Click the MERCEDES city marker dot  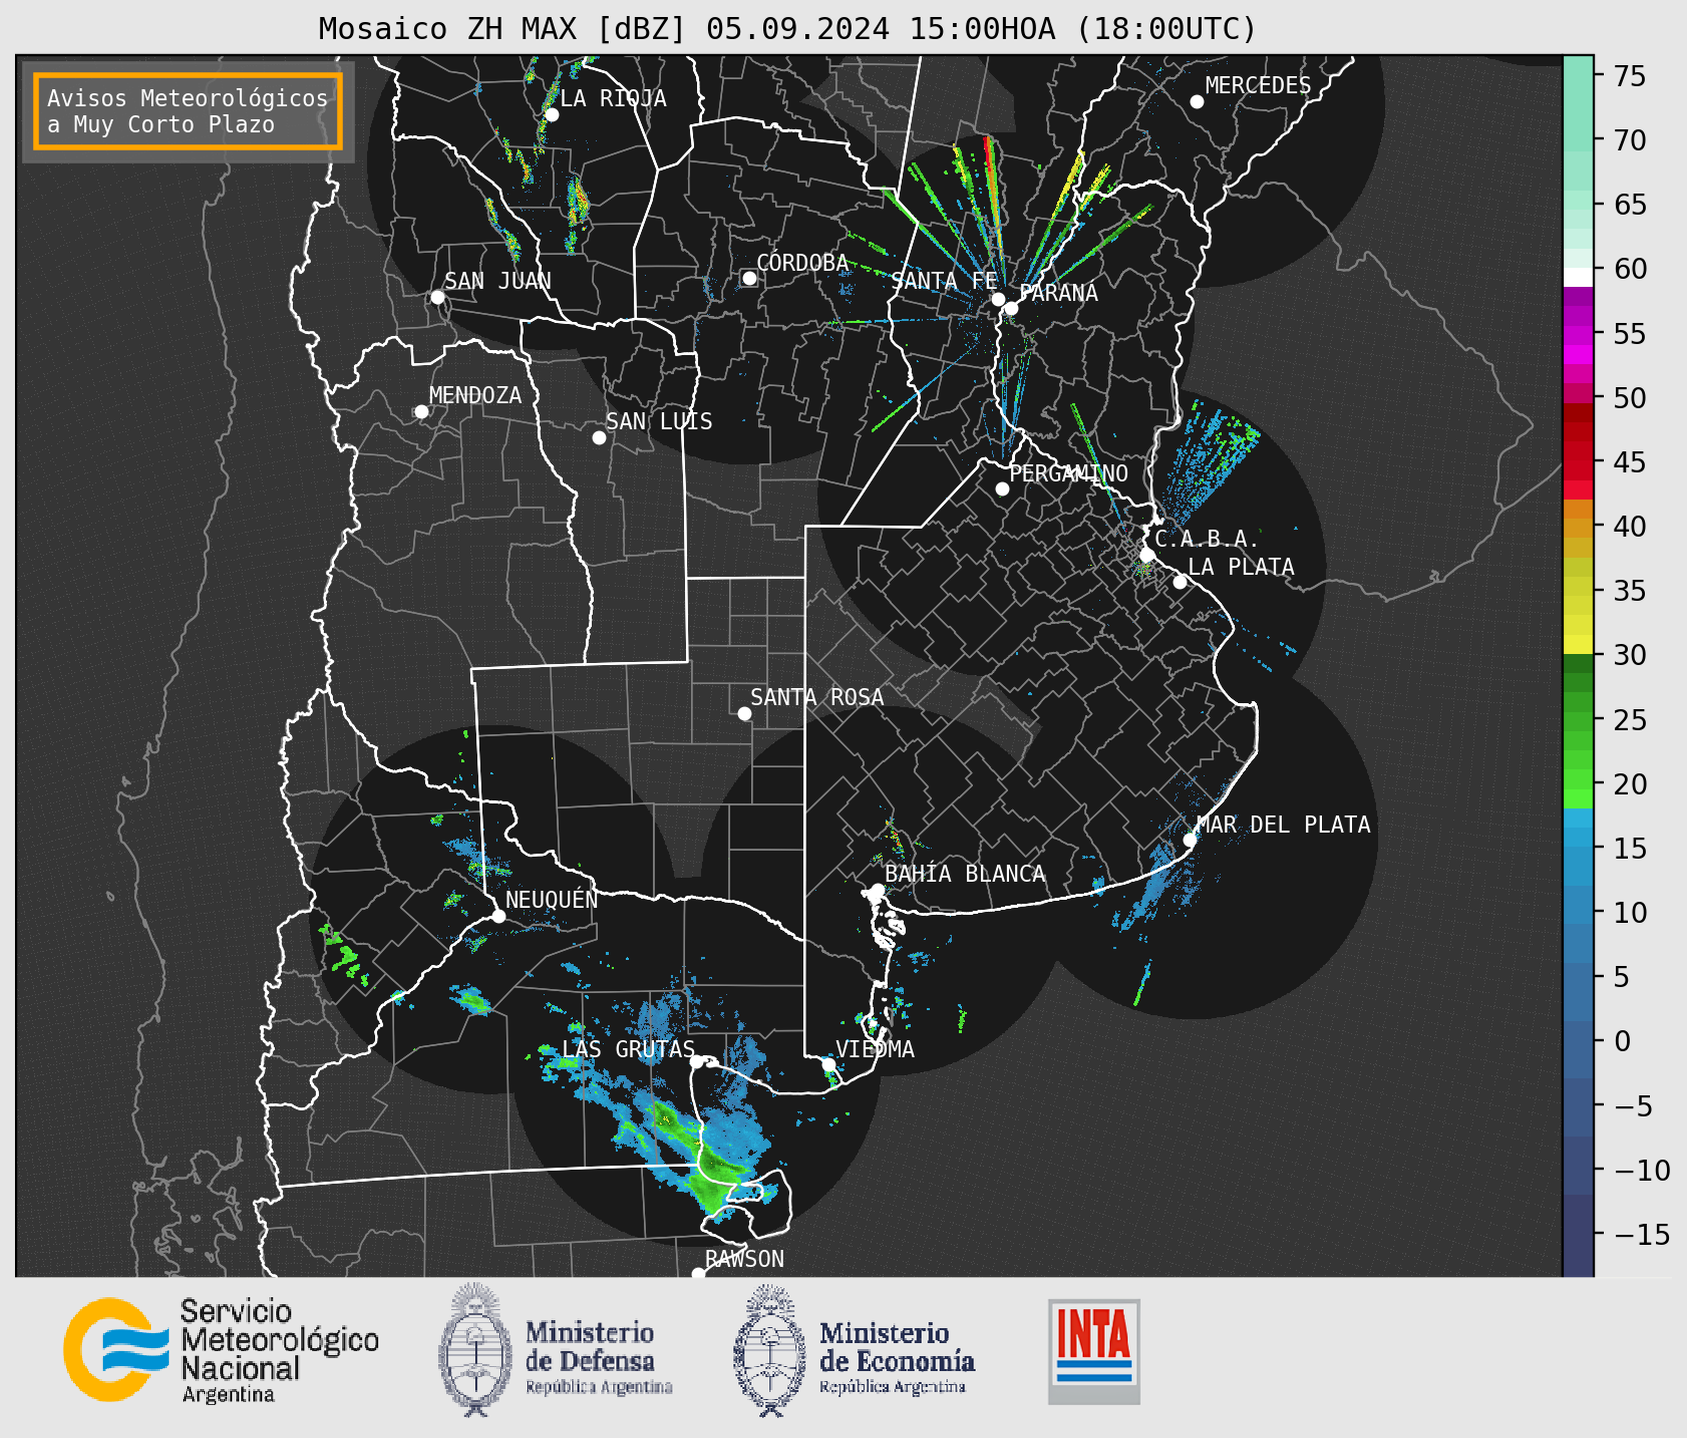1197,102
